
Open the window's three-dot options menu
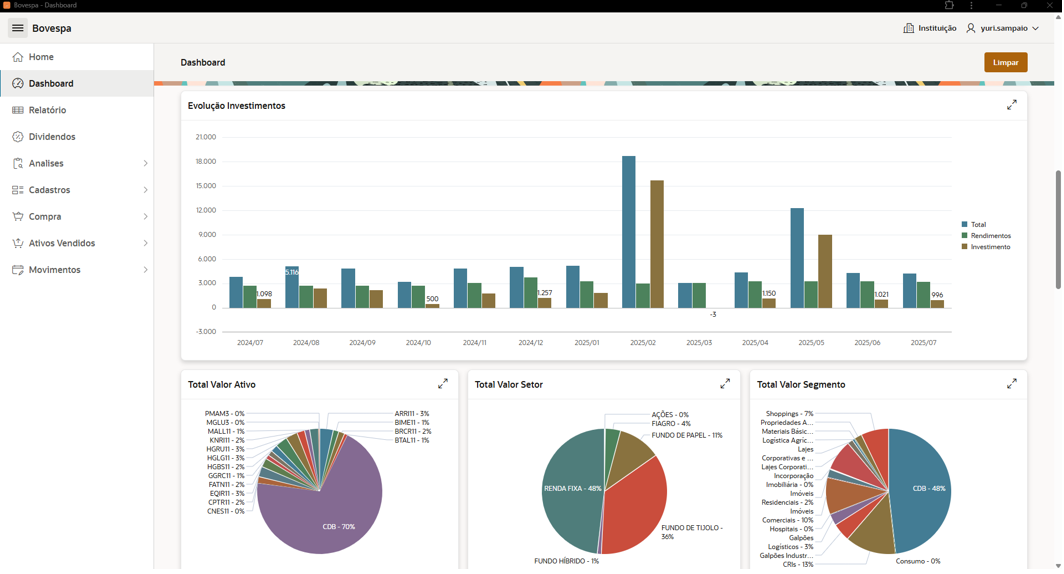pos(972,5)
